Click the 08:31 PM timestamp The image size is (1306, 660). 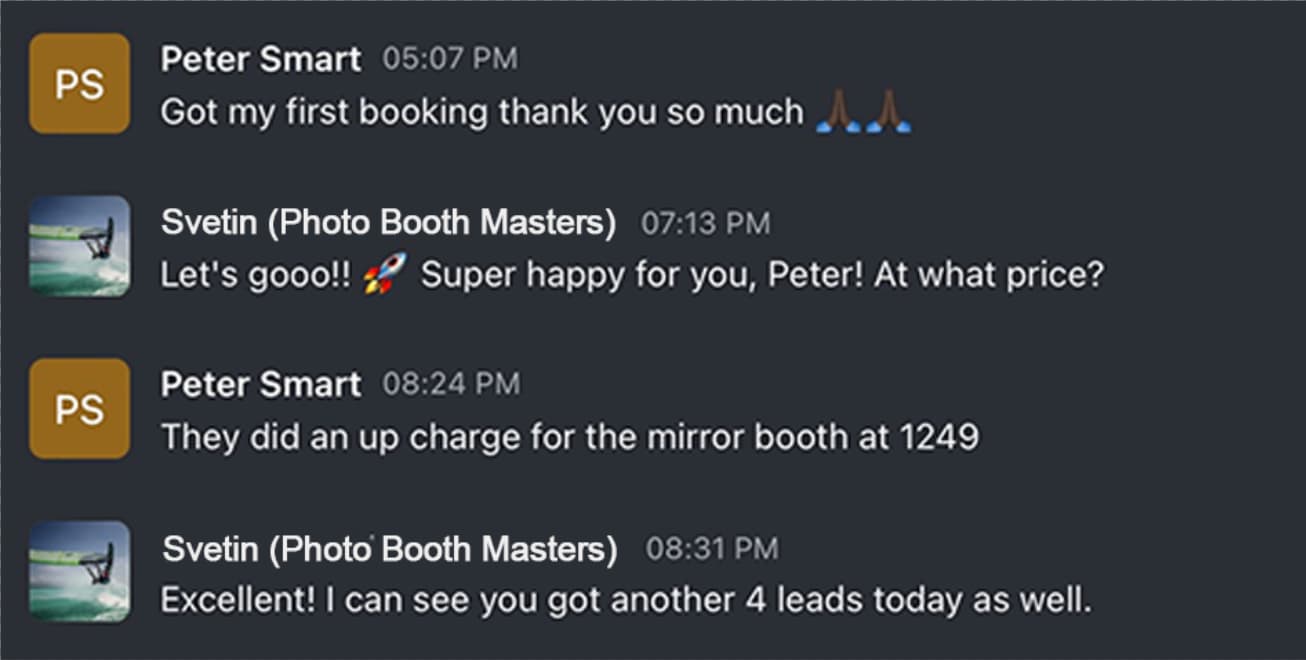[711, 549]
